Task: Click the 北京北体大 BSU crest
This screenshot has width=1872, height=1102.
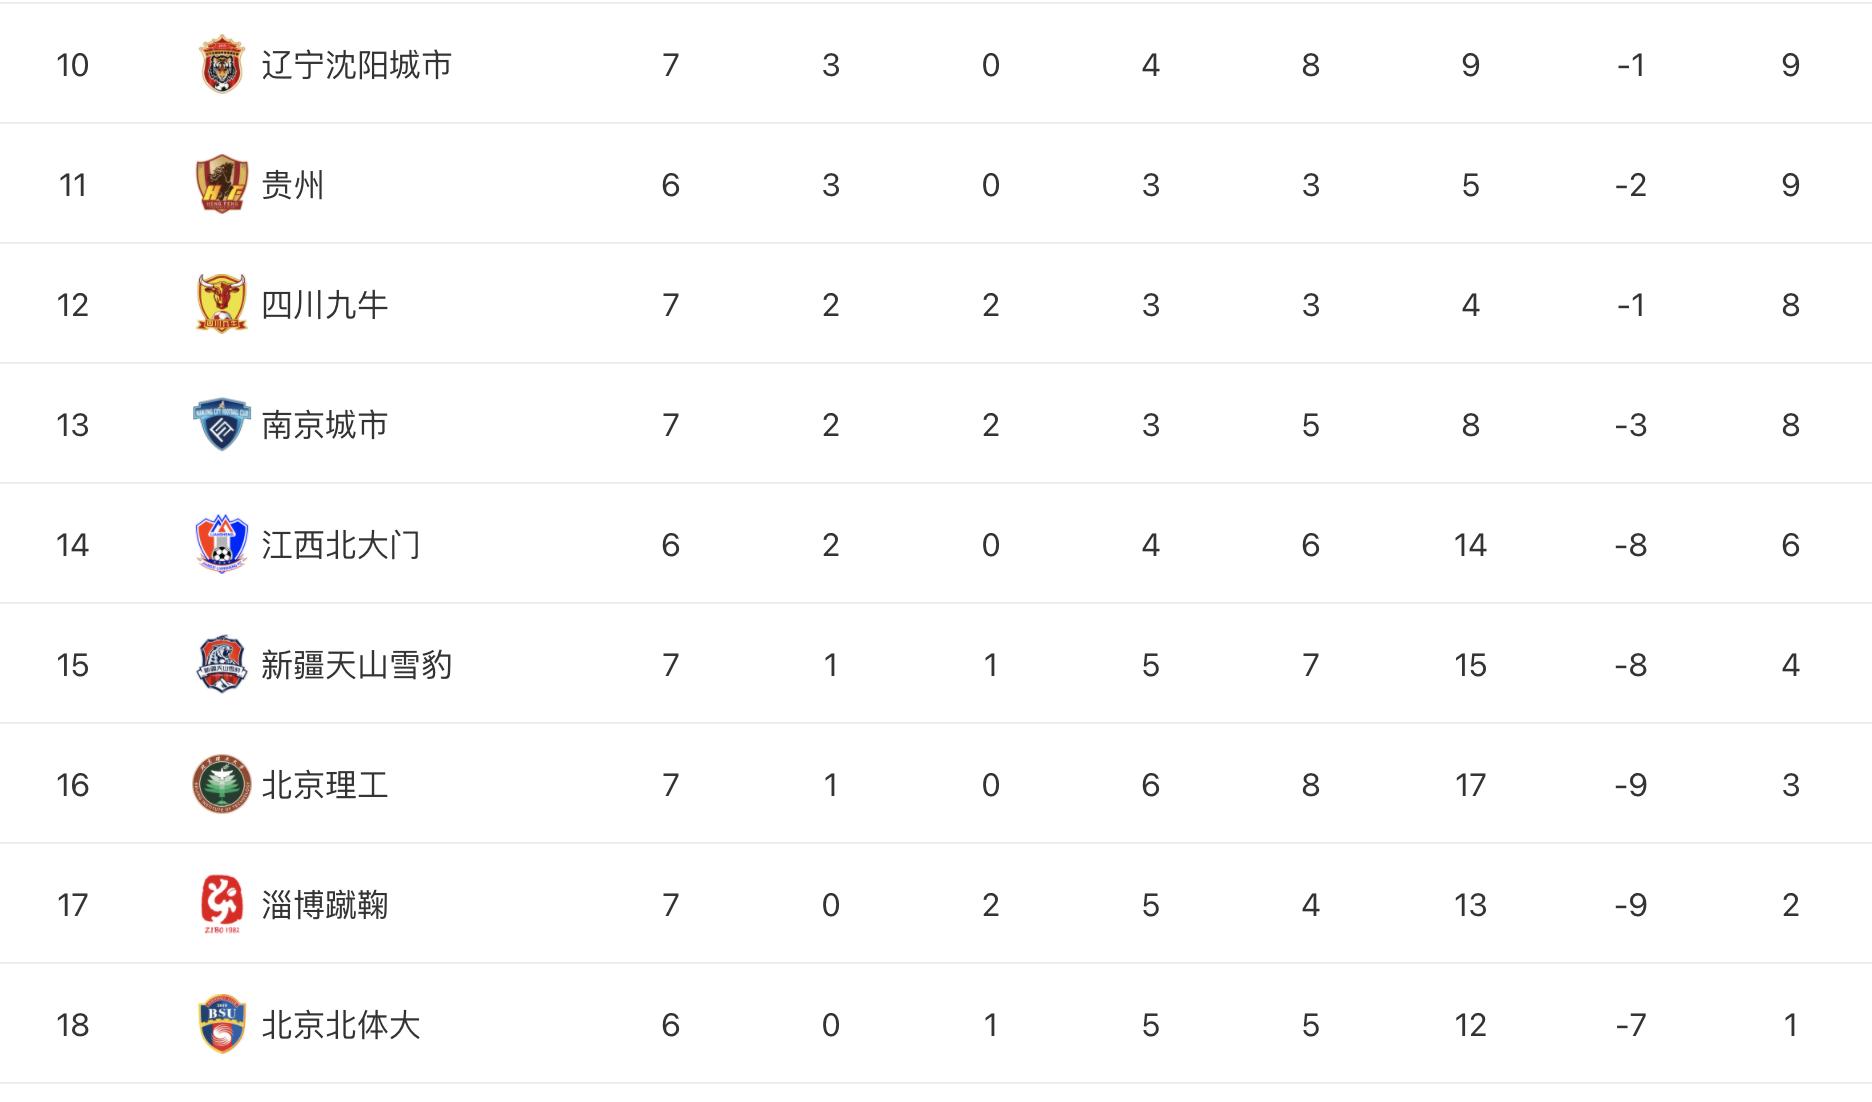Action: [x=221, y=1025]
